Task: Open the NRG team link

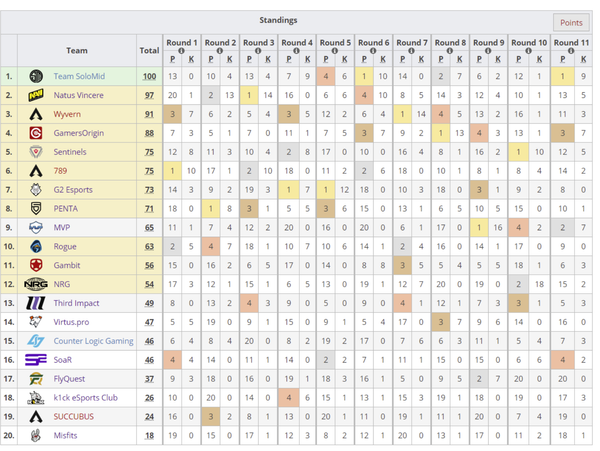Action: click(x=62, y=284)
